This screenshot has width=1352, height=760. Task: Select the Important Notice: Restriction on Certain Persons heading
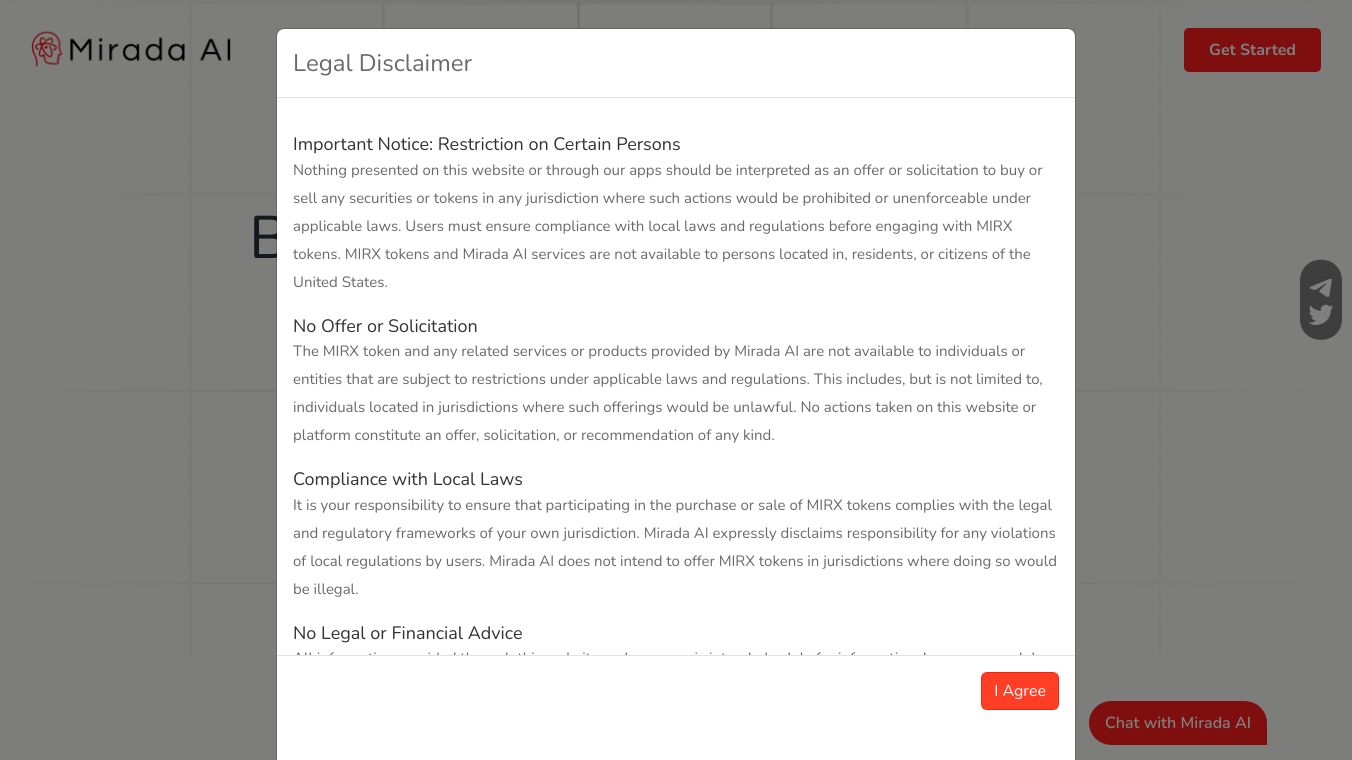pos(487,144)
